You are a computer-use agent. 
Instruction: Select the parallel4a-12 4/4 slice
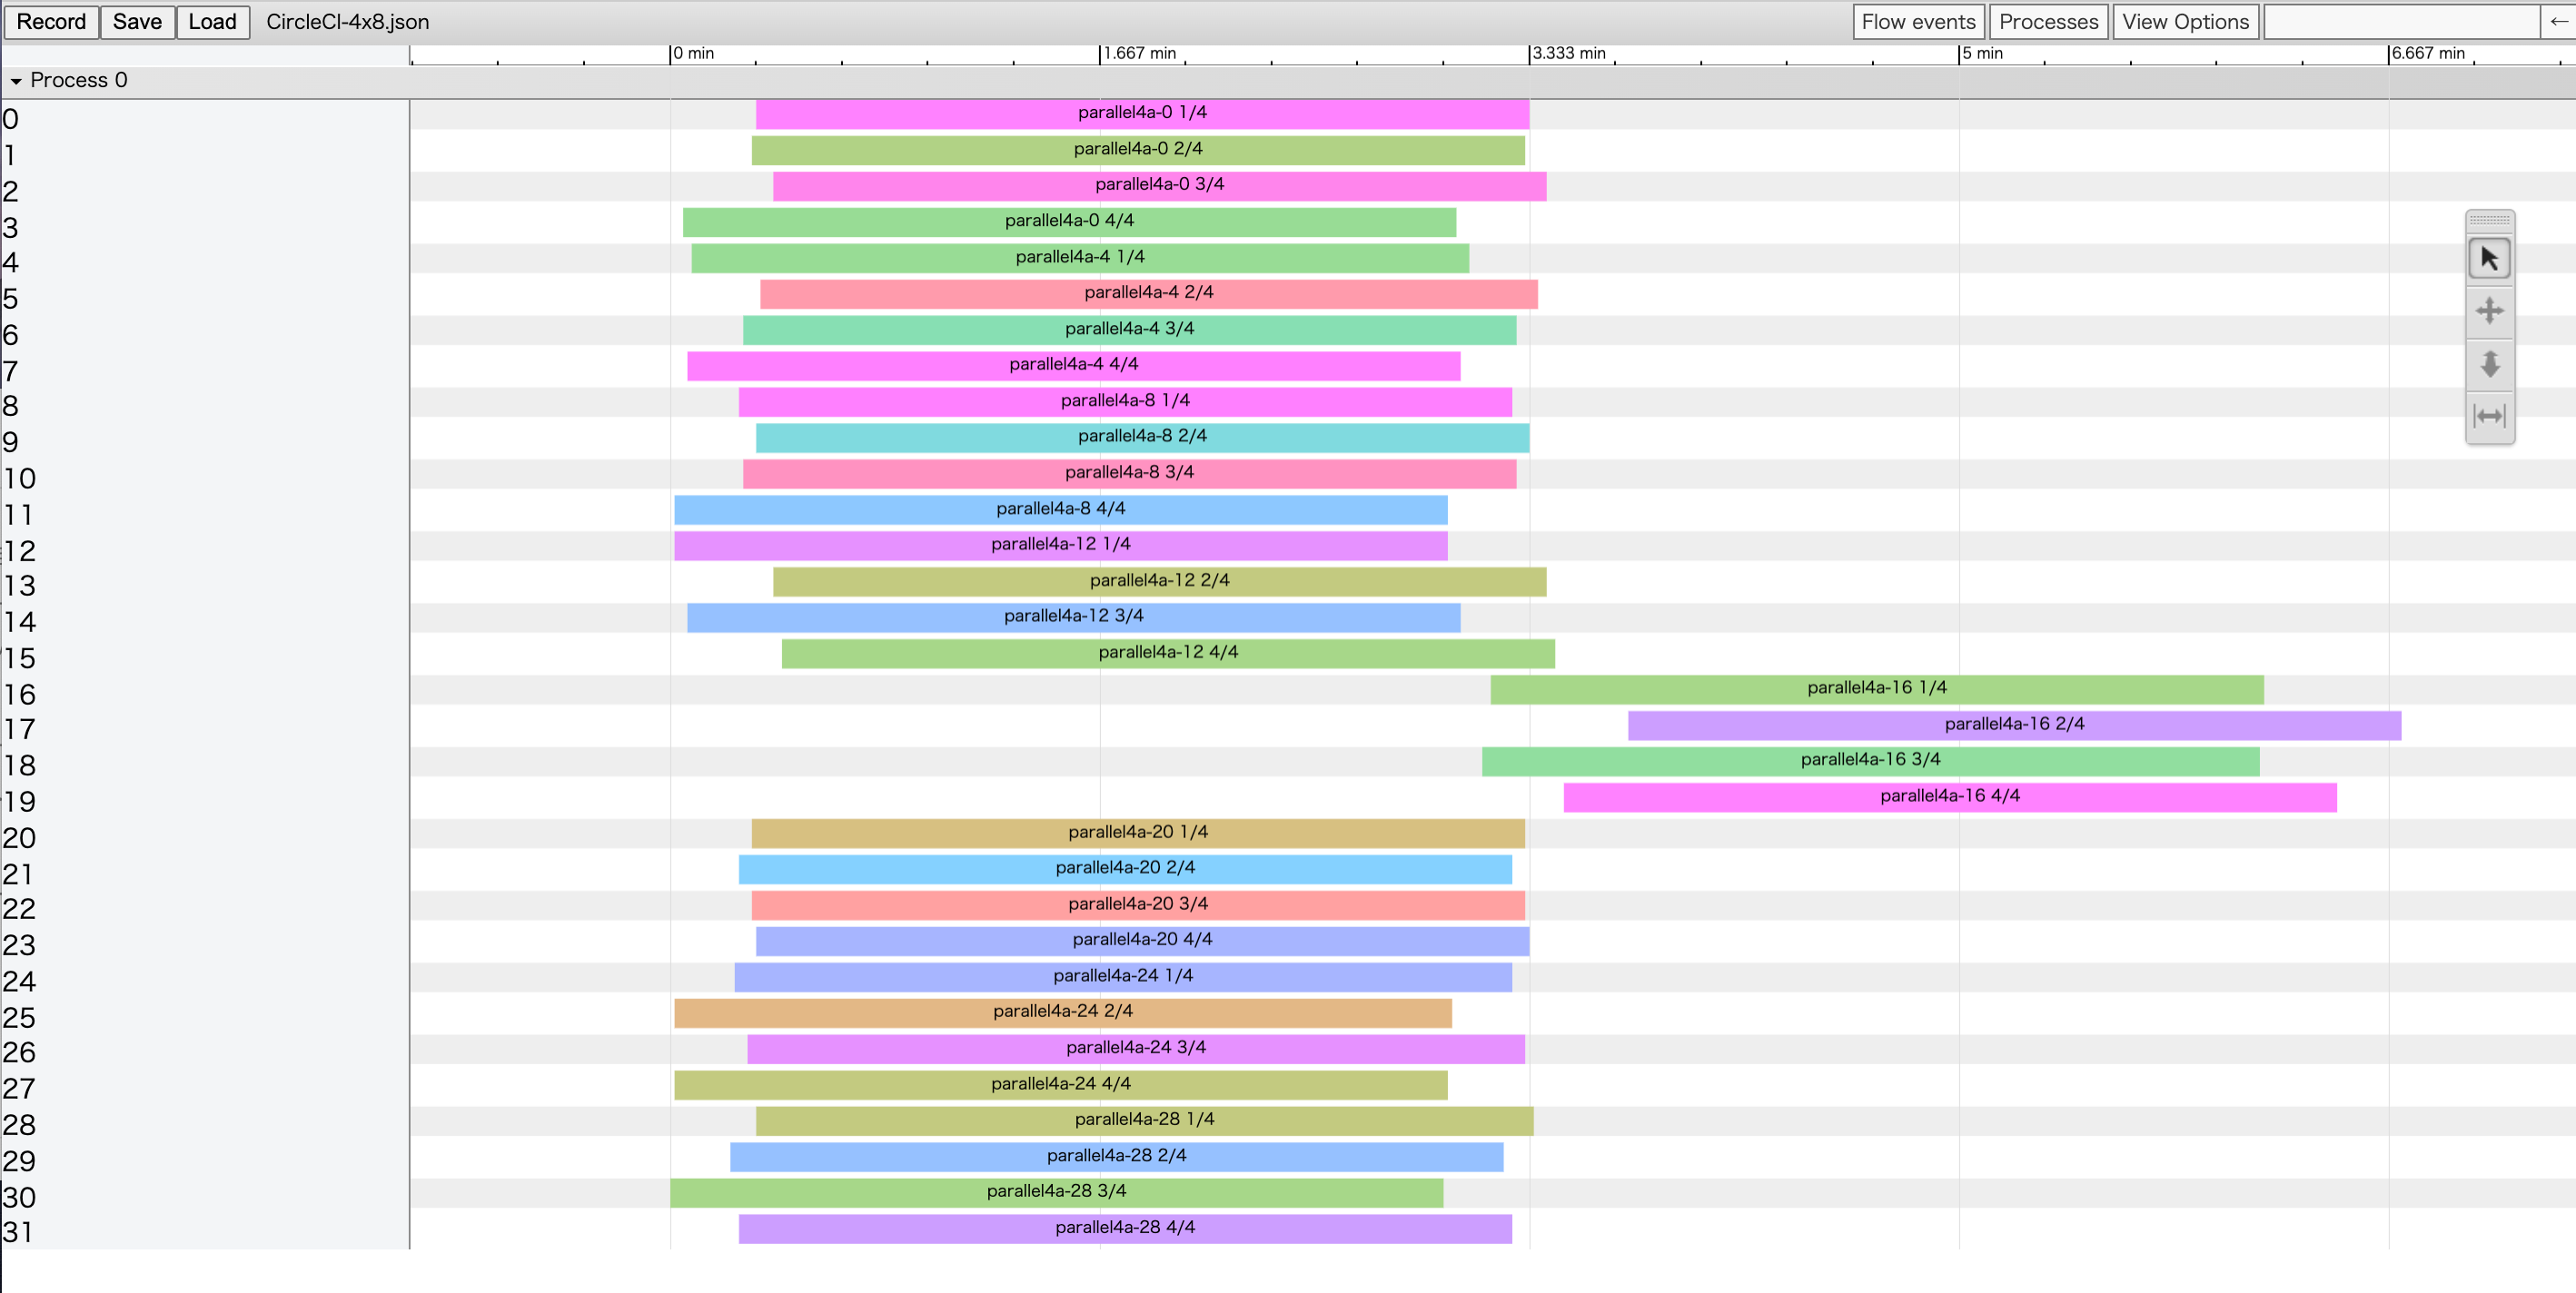point(1168,653)
